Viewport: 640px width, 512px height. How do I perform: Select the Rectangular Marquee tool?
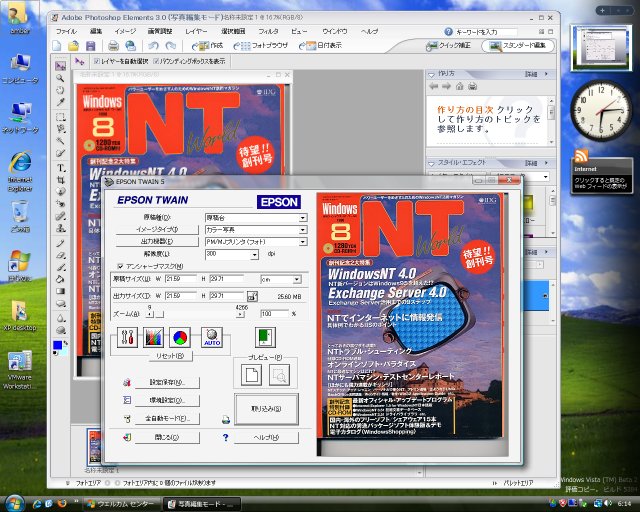pos(60,118)
